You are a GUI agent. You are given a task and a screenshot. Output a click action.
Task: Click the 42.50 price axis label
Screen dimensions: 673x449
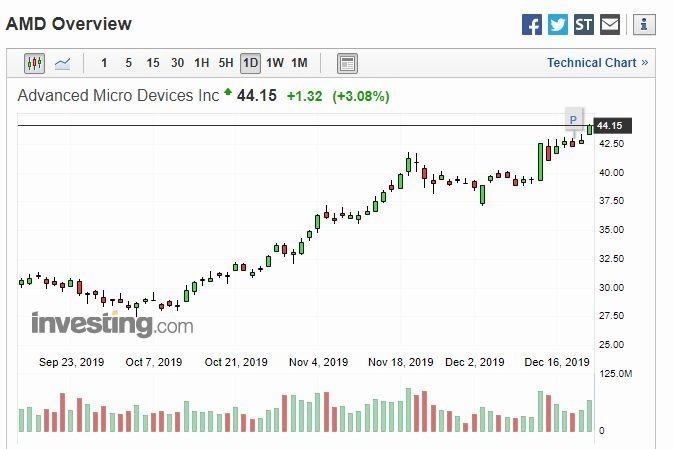point(612,143)
